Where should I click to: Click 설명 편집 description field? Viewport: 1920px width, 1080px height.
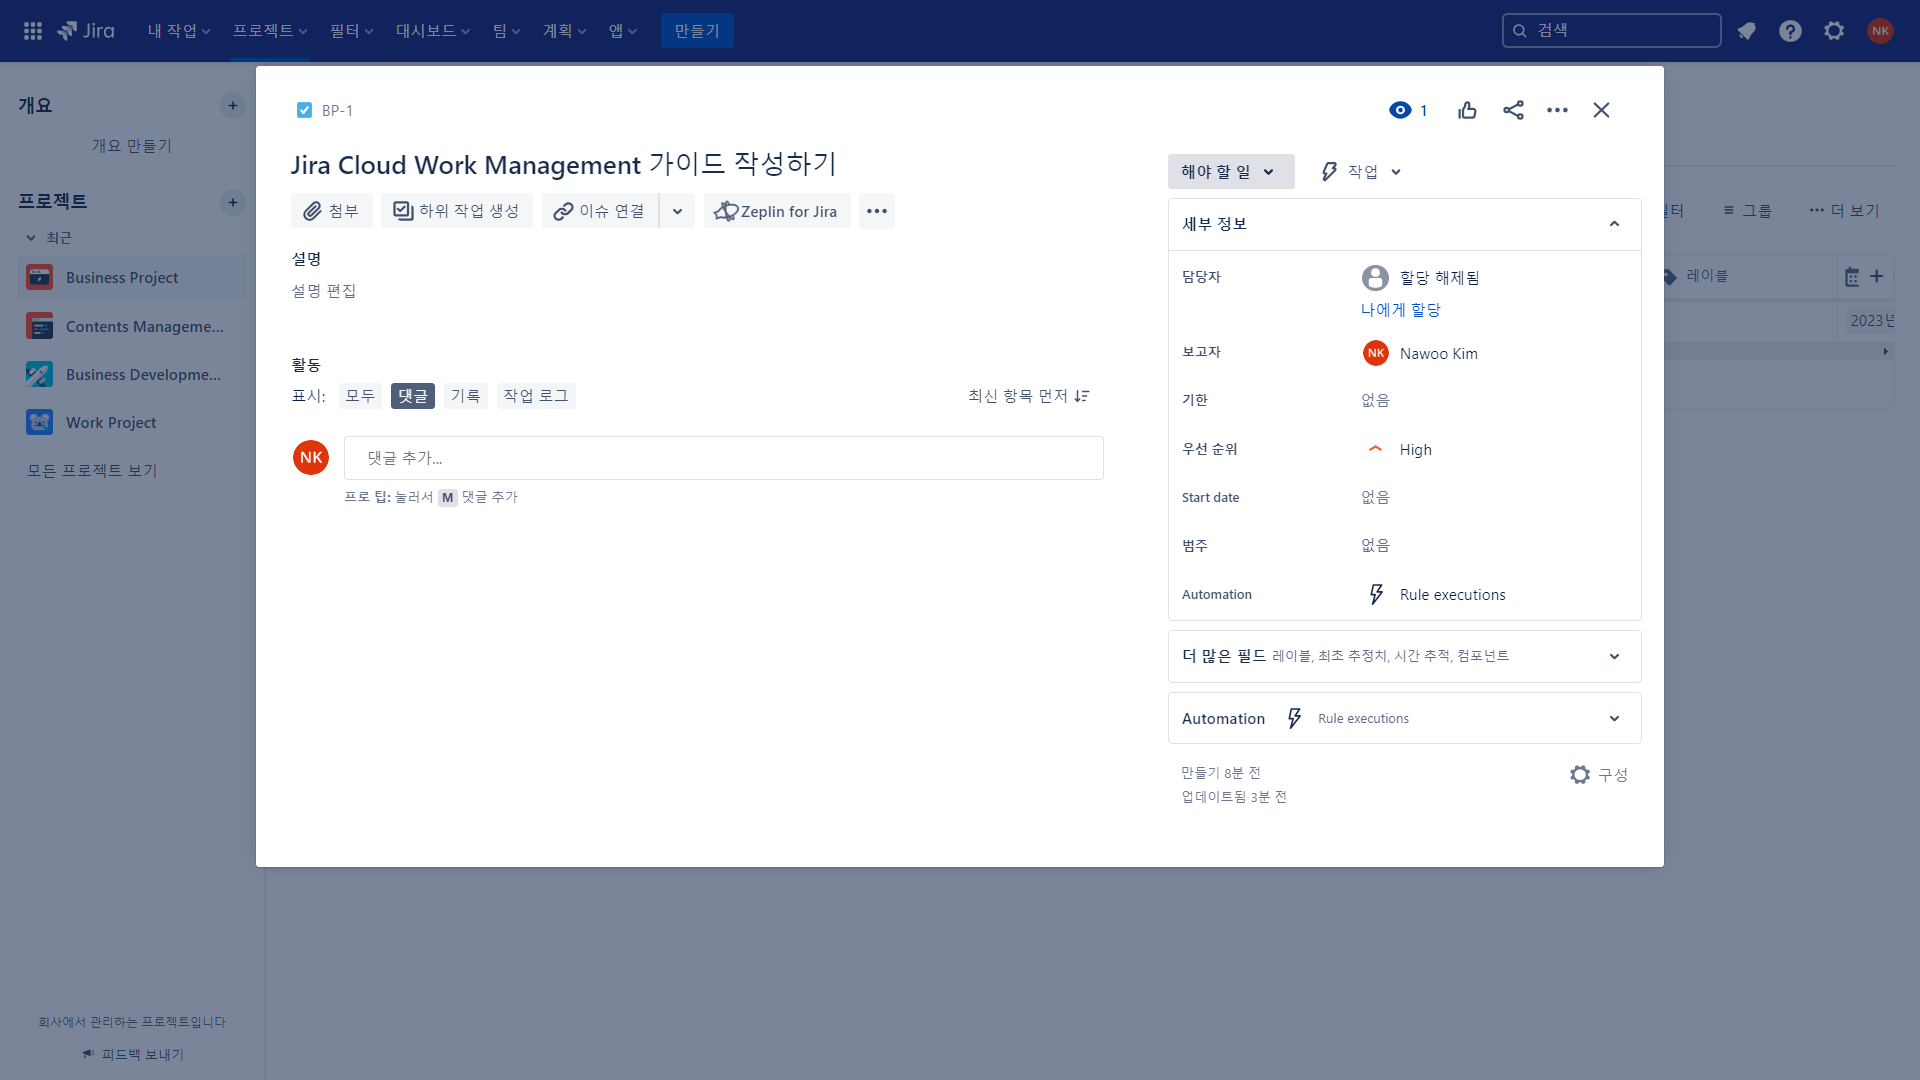(x=323, y=291)
